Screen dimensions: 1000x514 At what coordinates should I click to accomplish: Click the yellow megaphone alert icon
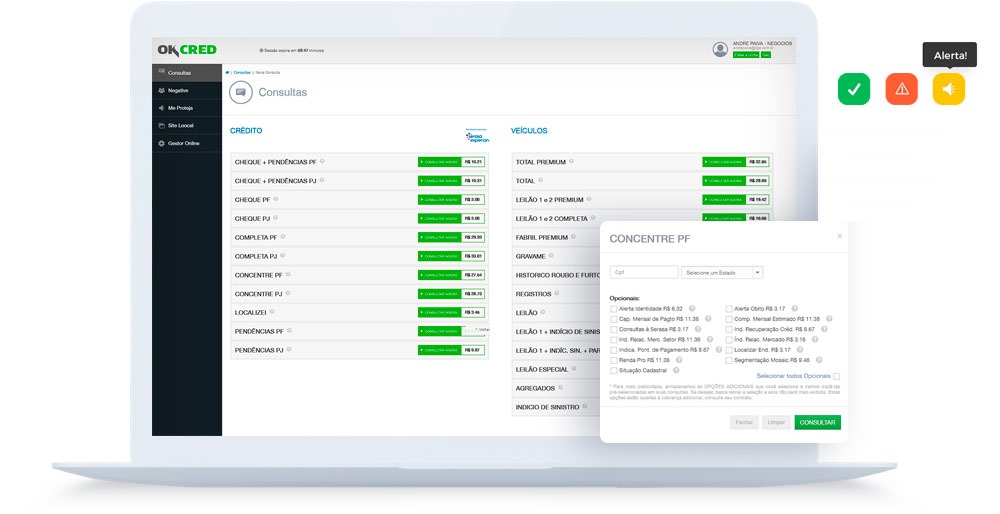coord(948,89)
